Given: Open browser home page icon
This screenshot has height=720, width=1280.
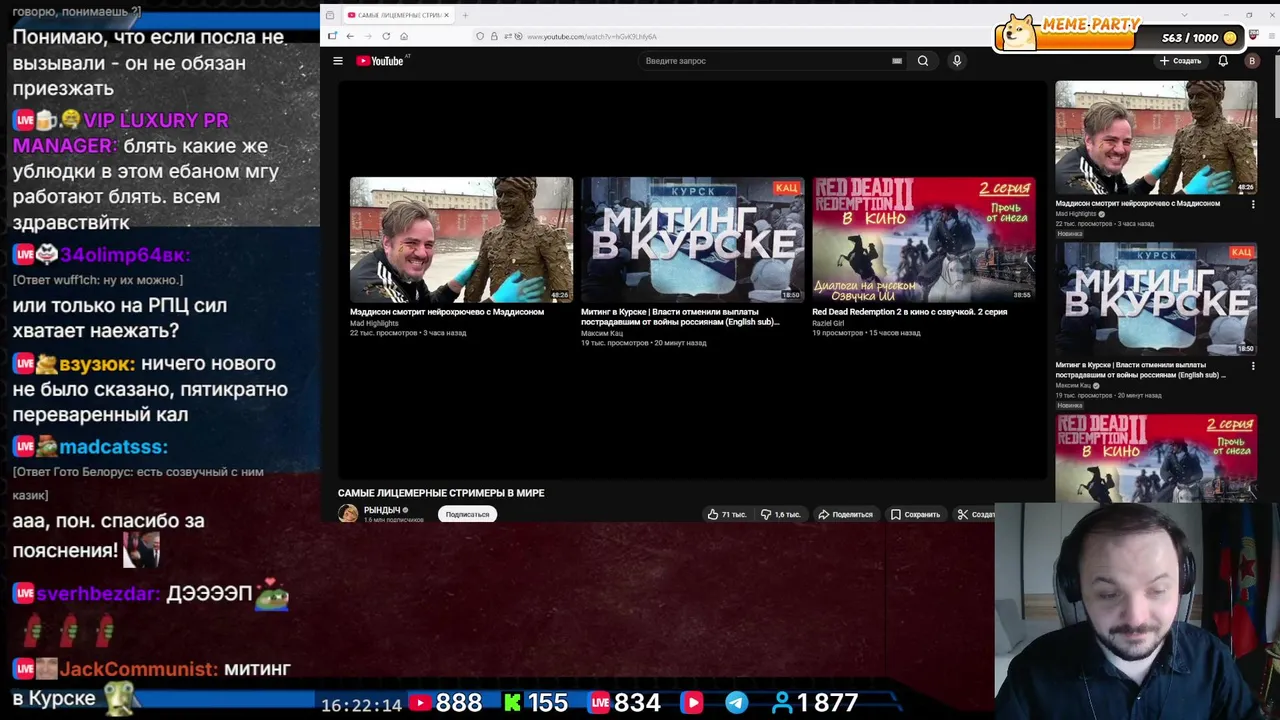Looking at the screenshot, I should point(404,36).
